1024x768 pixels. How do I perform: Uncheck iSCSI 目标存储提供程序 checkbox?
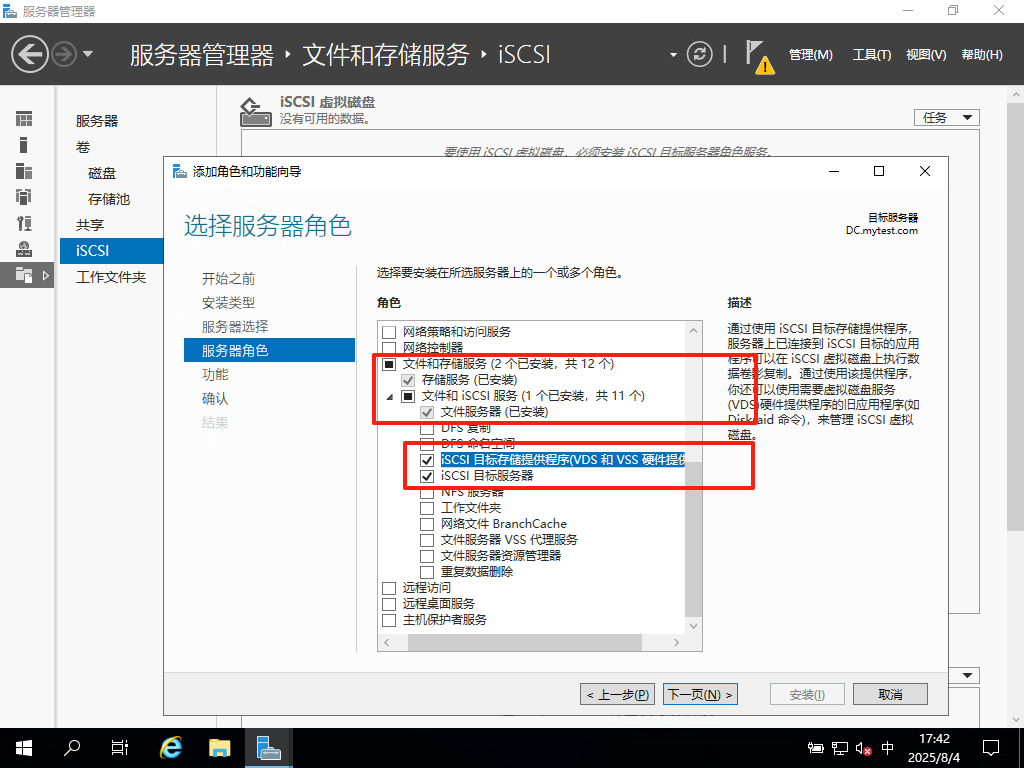(x=427, y=460)
